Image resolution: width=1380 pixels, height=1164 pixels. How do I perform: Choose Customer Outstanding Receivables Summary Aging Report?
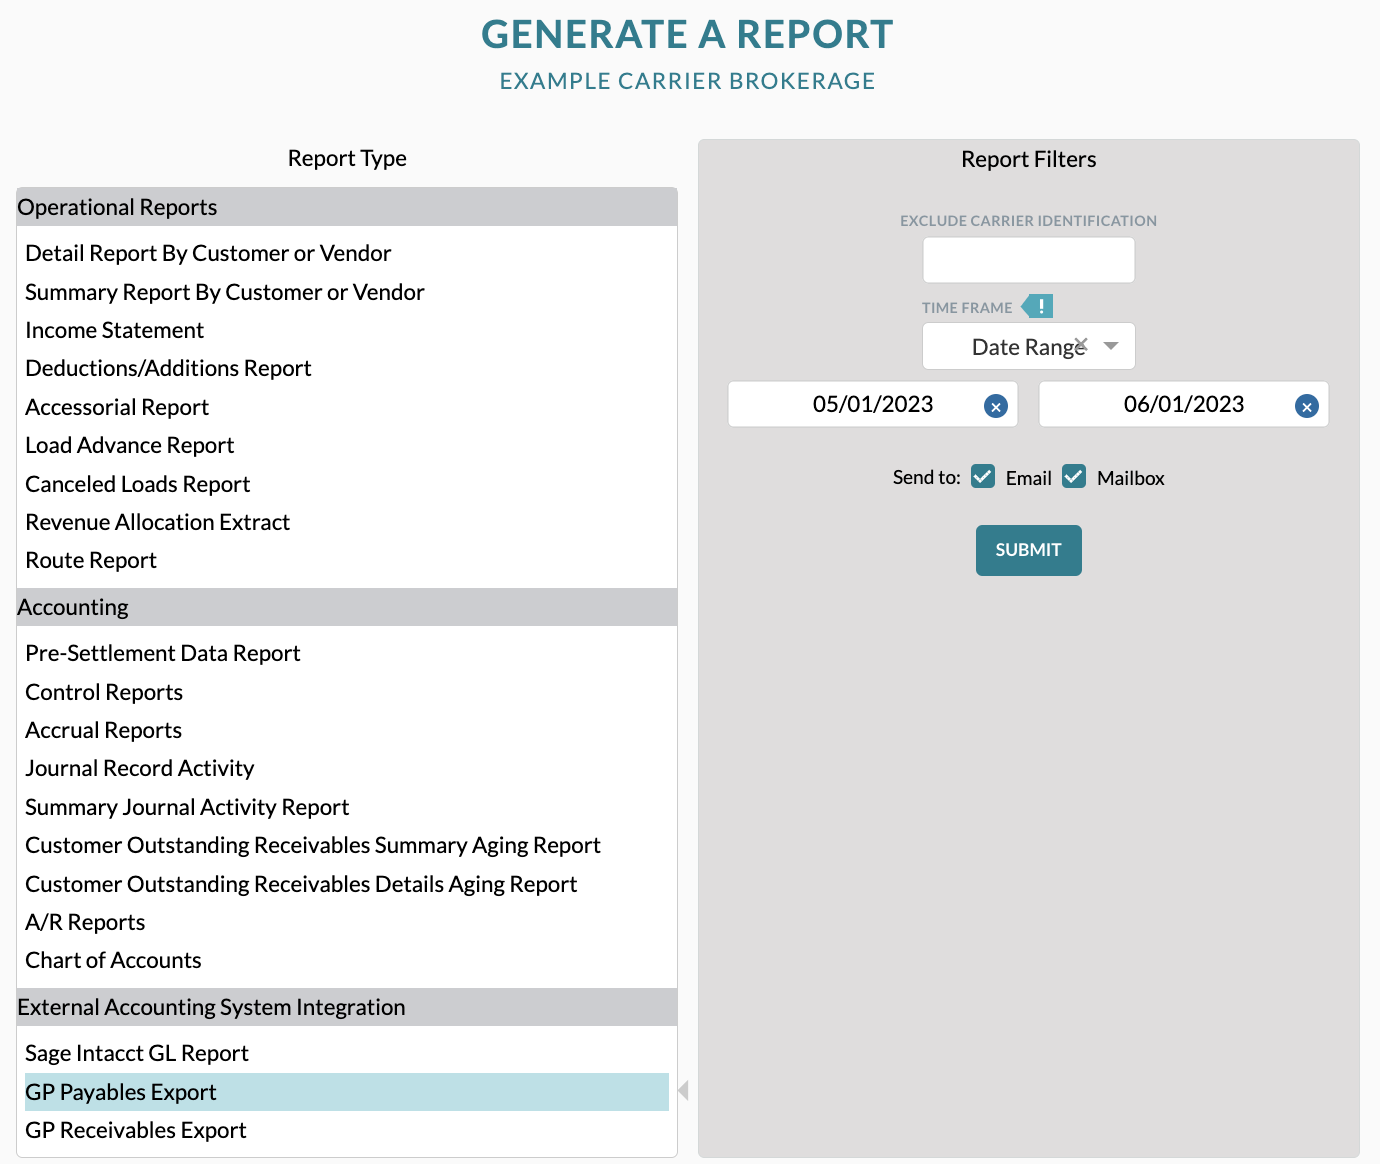tap(347, 845)
